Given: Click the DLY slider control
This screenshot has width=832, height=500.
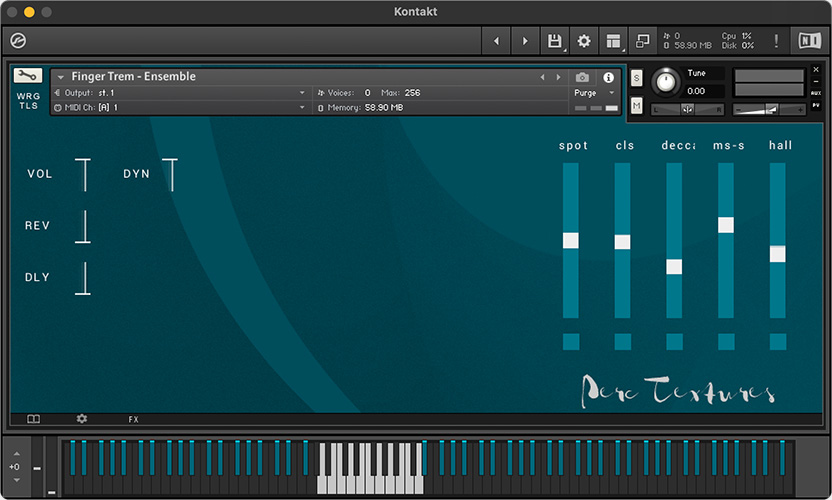Looking at the screenshot, I should coord(83,278).
